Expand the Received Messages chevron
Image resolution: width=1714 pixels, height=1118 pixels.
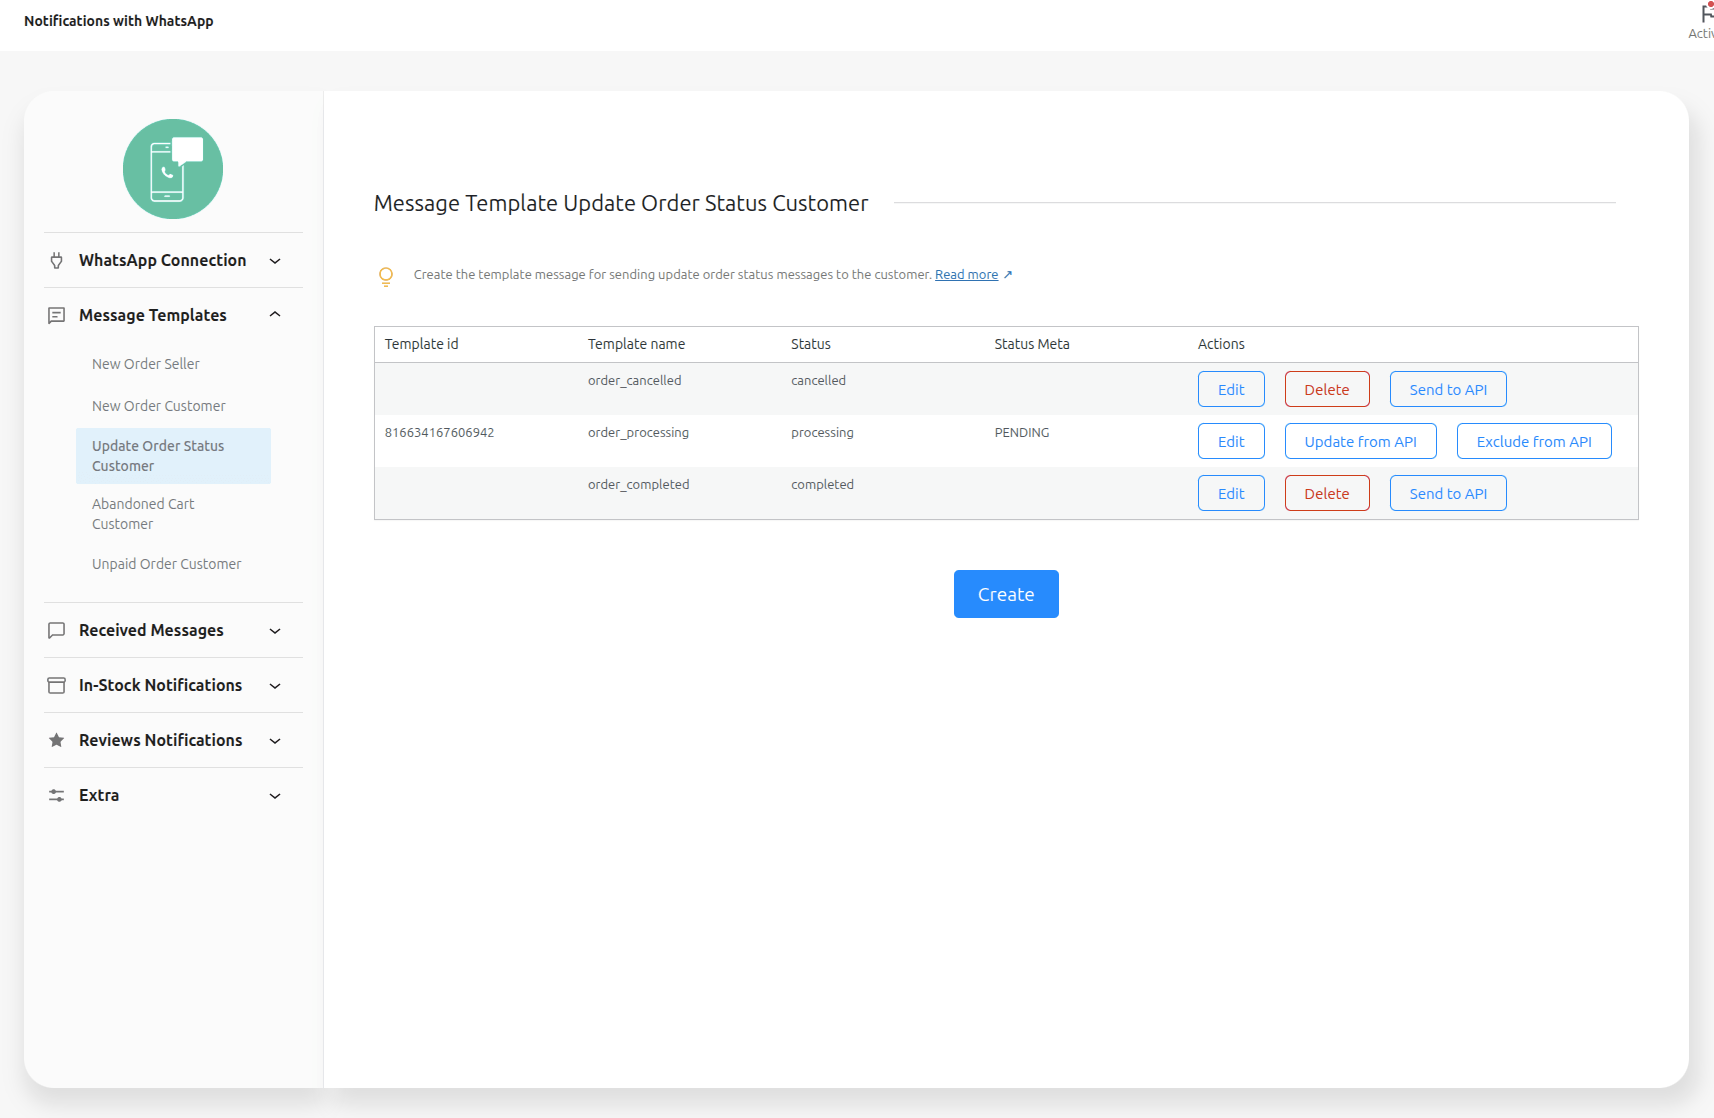click(275, 631)
